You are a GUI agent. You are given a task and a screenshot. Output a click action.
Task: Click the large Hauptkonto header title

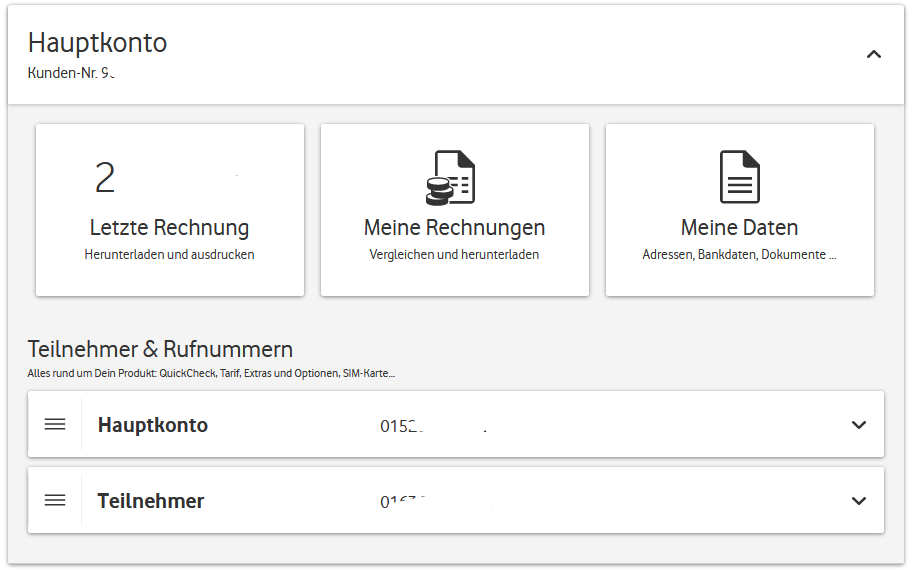tap(97, 42)
